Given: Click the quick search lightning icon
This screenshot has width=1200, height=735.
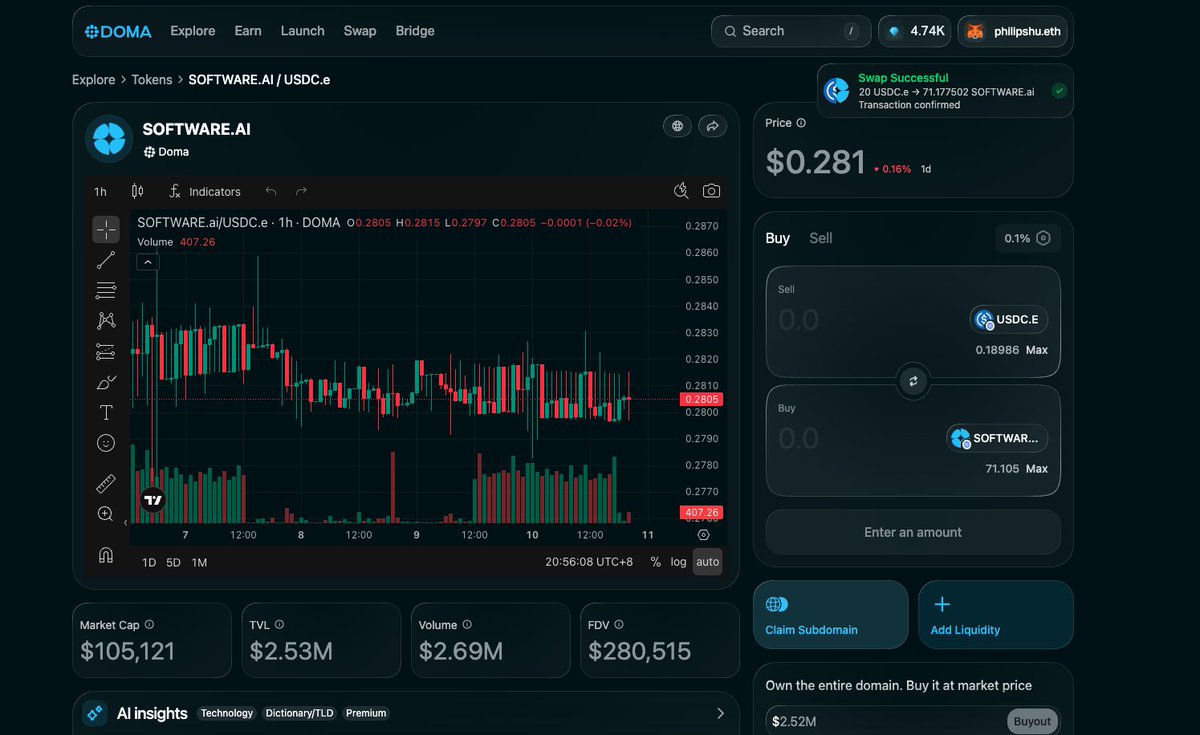Looking at the screenshot, I should click(682, 191).
